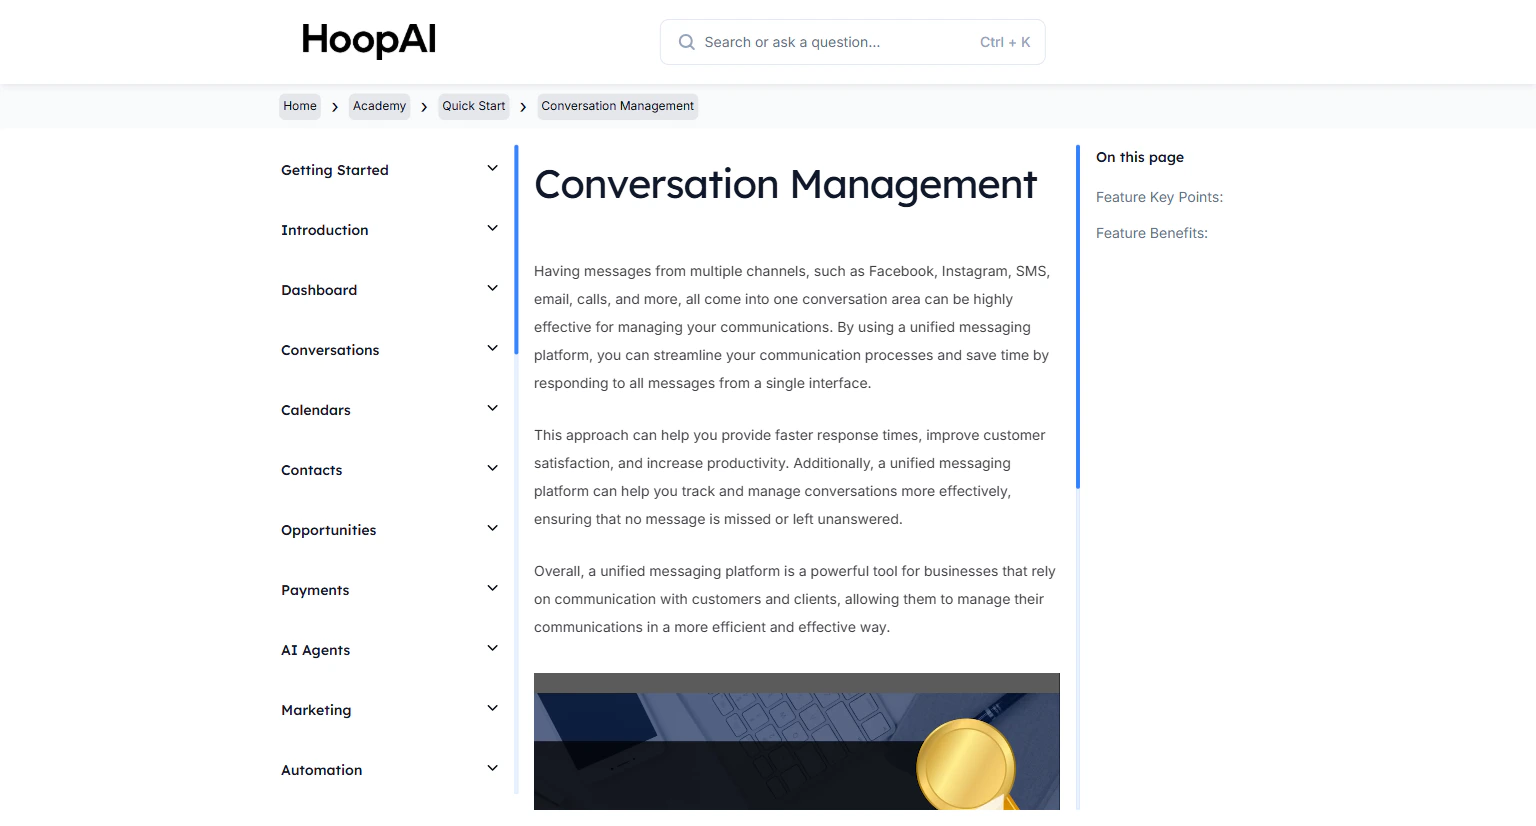Select the Calendars sidebar item

click(x=316, y=410)
